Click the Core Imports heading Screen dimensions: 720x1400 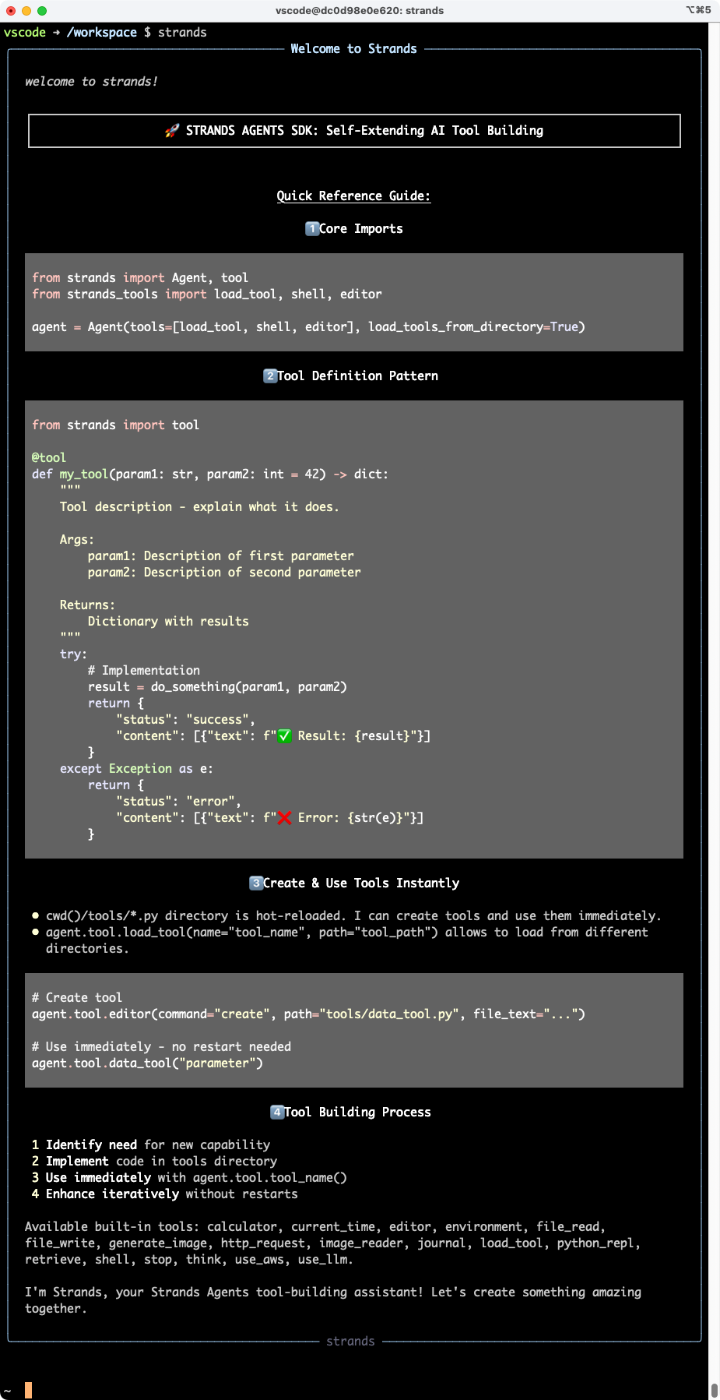click(361, 229)
